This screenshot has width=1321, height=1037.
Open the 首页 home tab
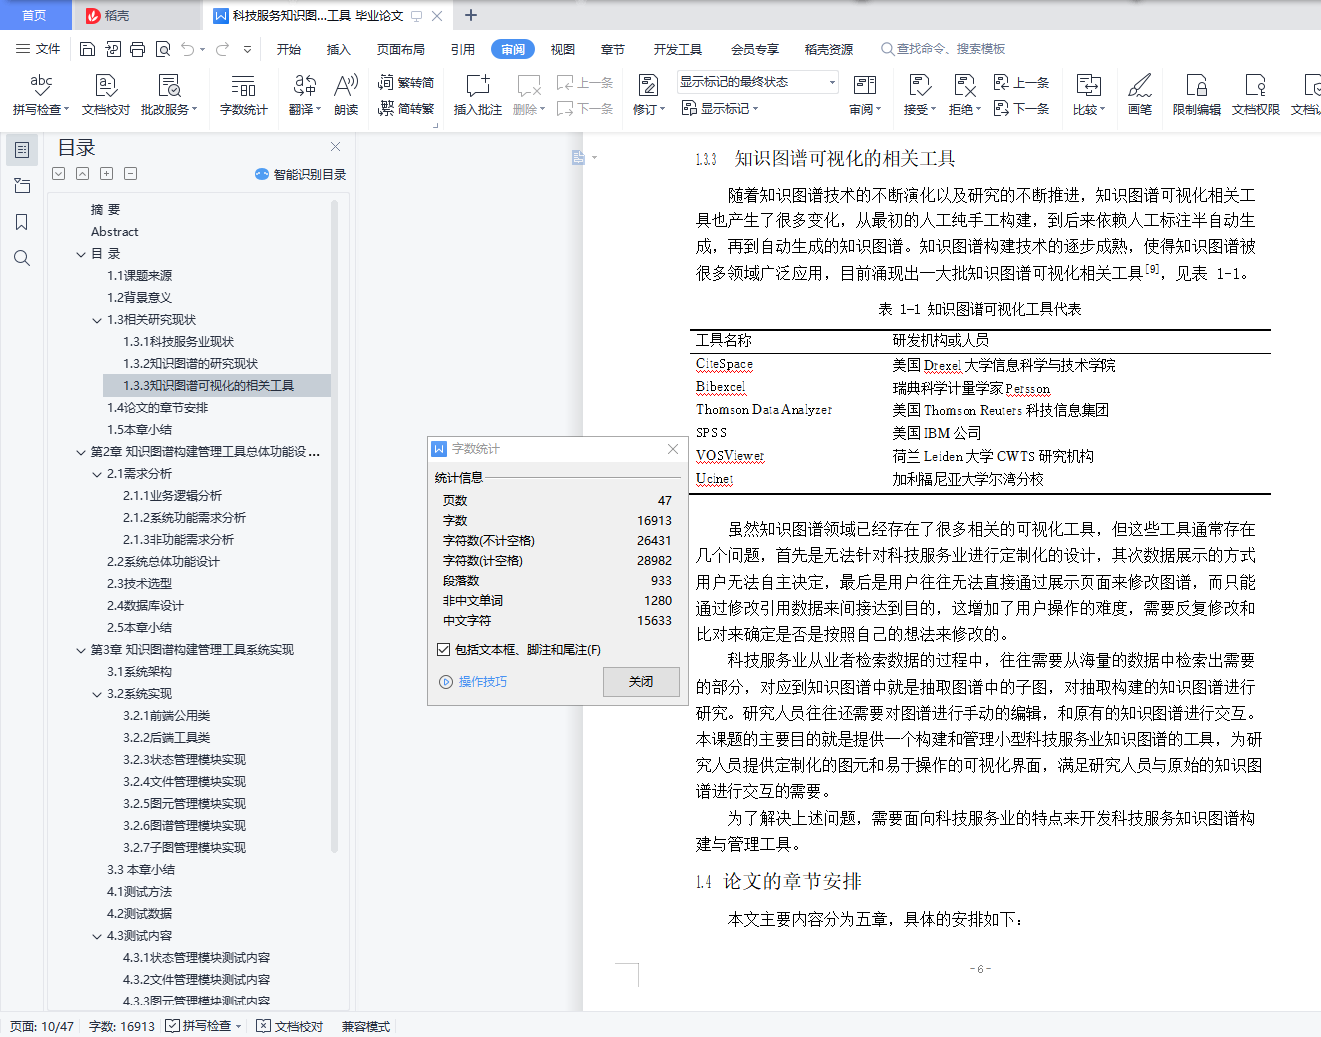pyautogui.click(x=34, y=15)
